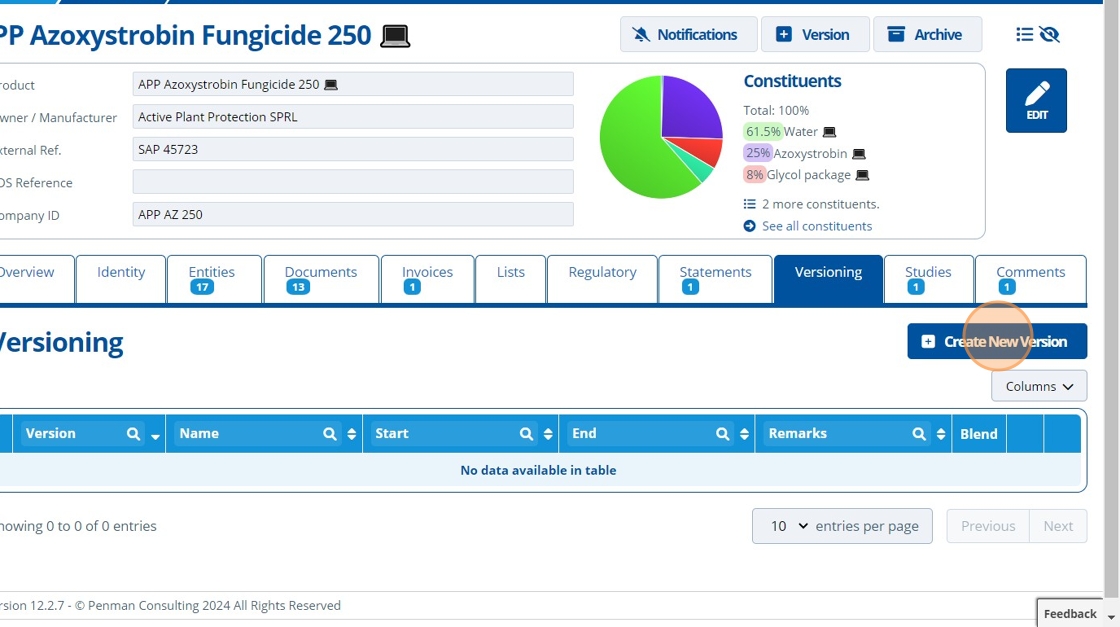Click the blue EDIT pencil button

(1036, 101)
